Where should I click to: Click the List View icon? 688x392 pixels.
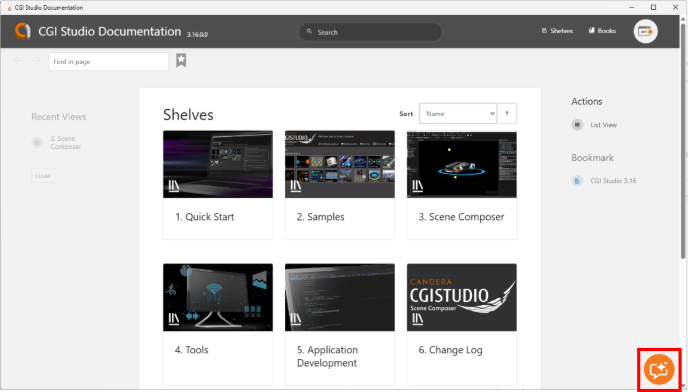(577, 125)
